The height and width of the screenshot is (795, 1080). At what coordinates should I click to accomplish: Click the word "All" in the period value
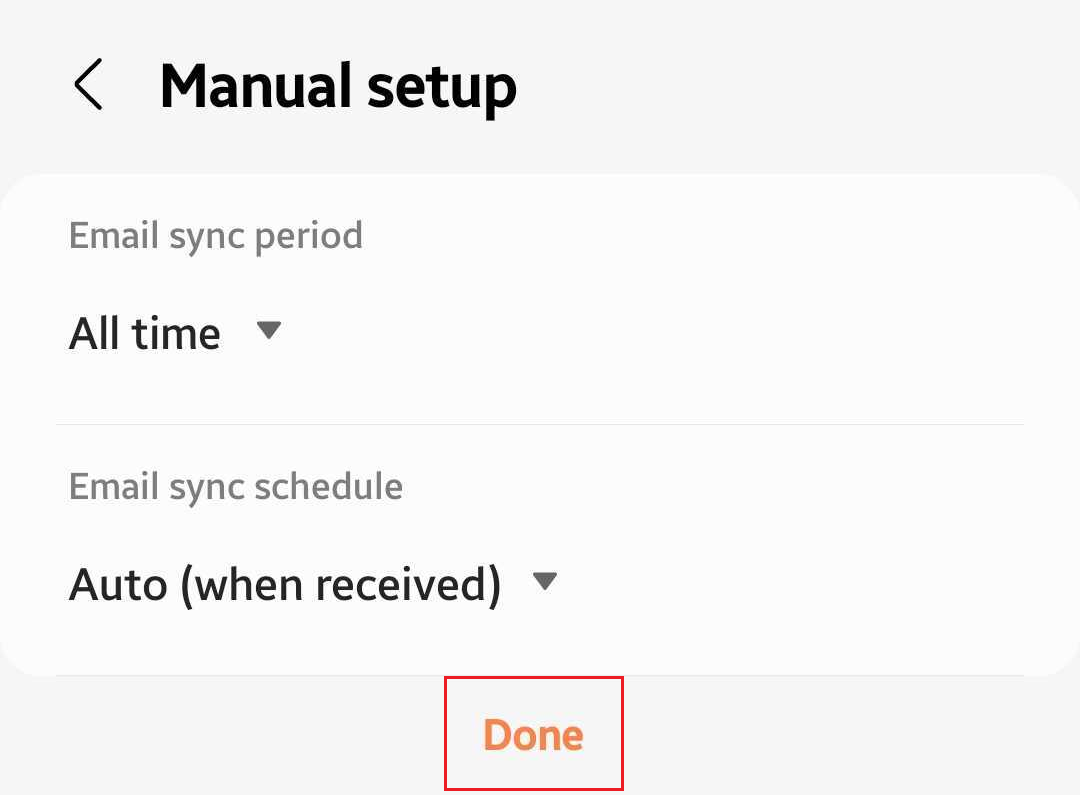(x=95, y=333)
